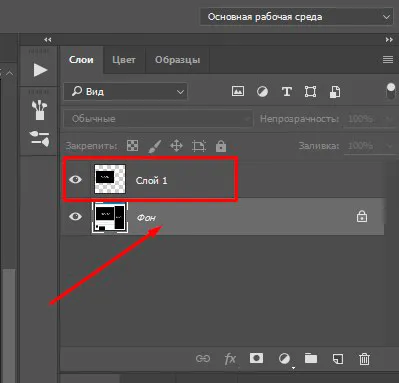Open the Основная рабочая среда workspace dropdown

click(296, 17)
